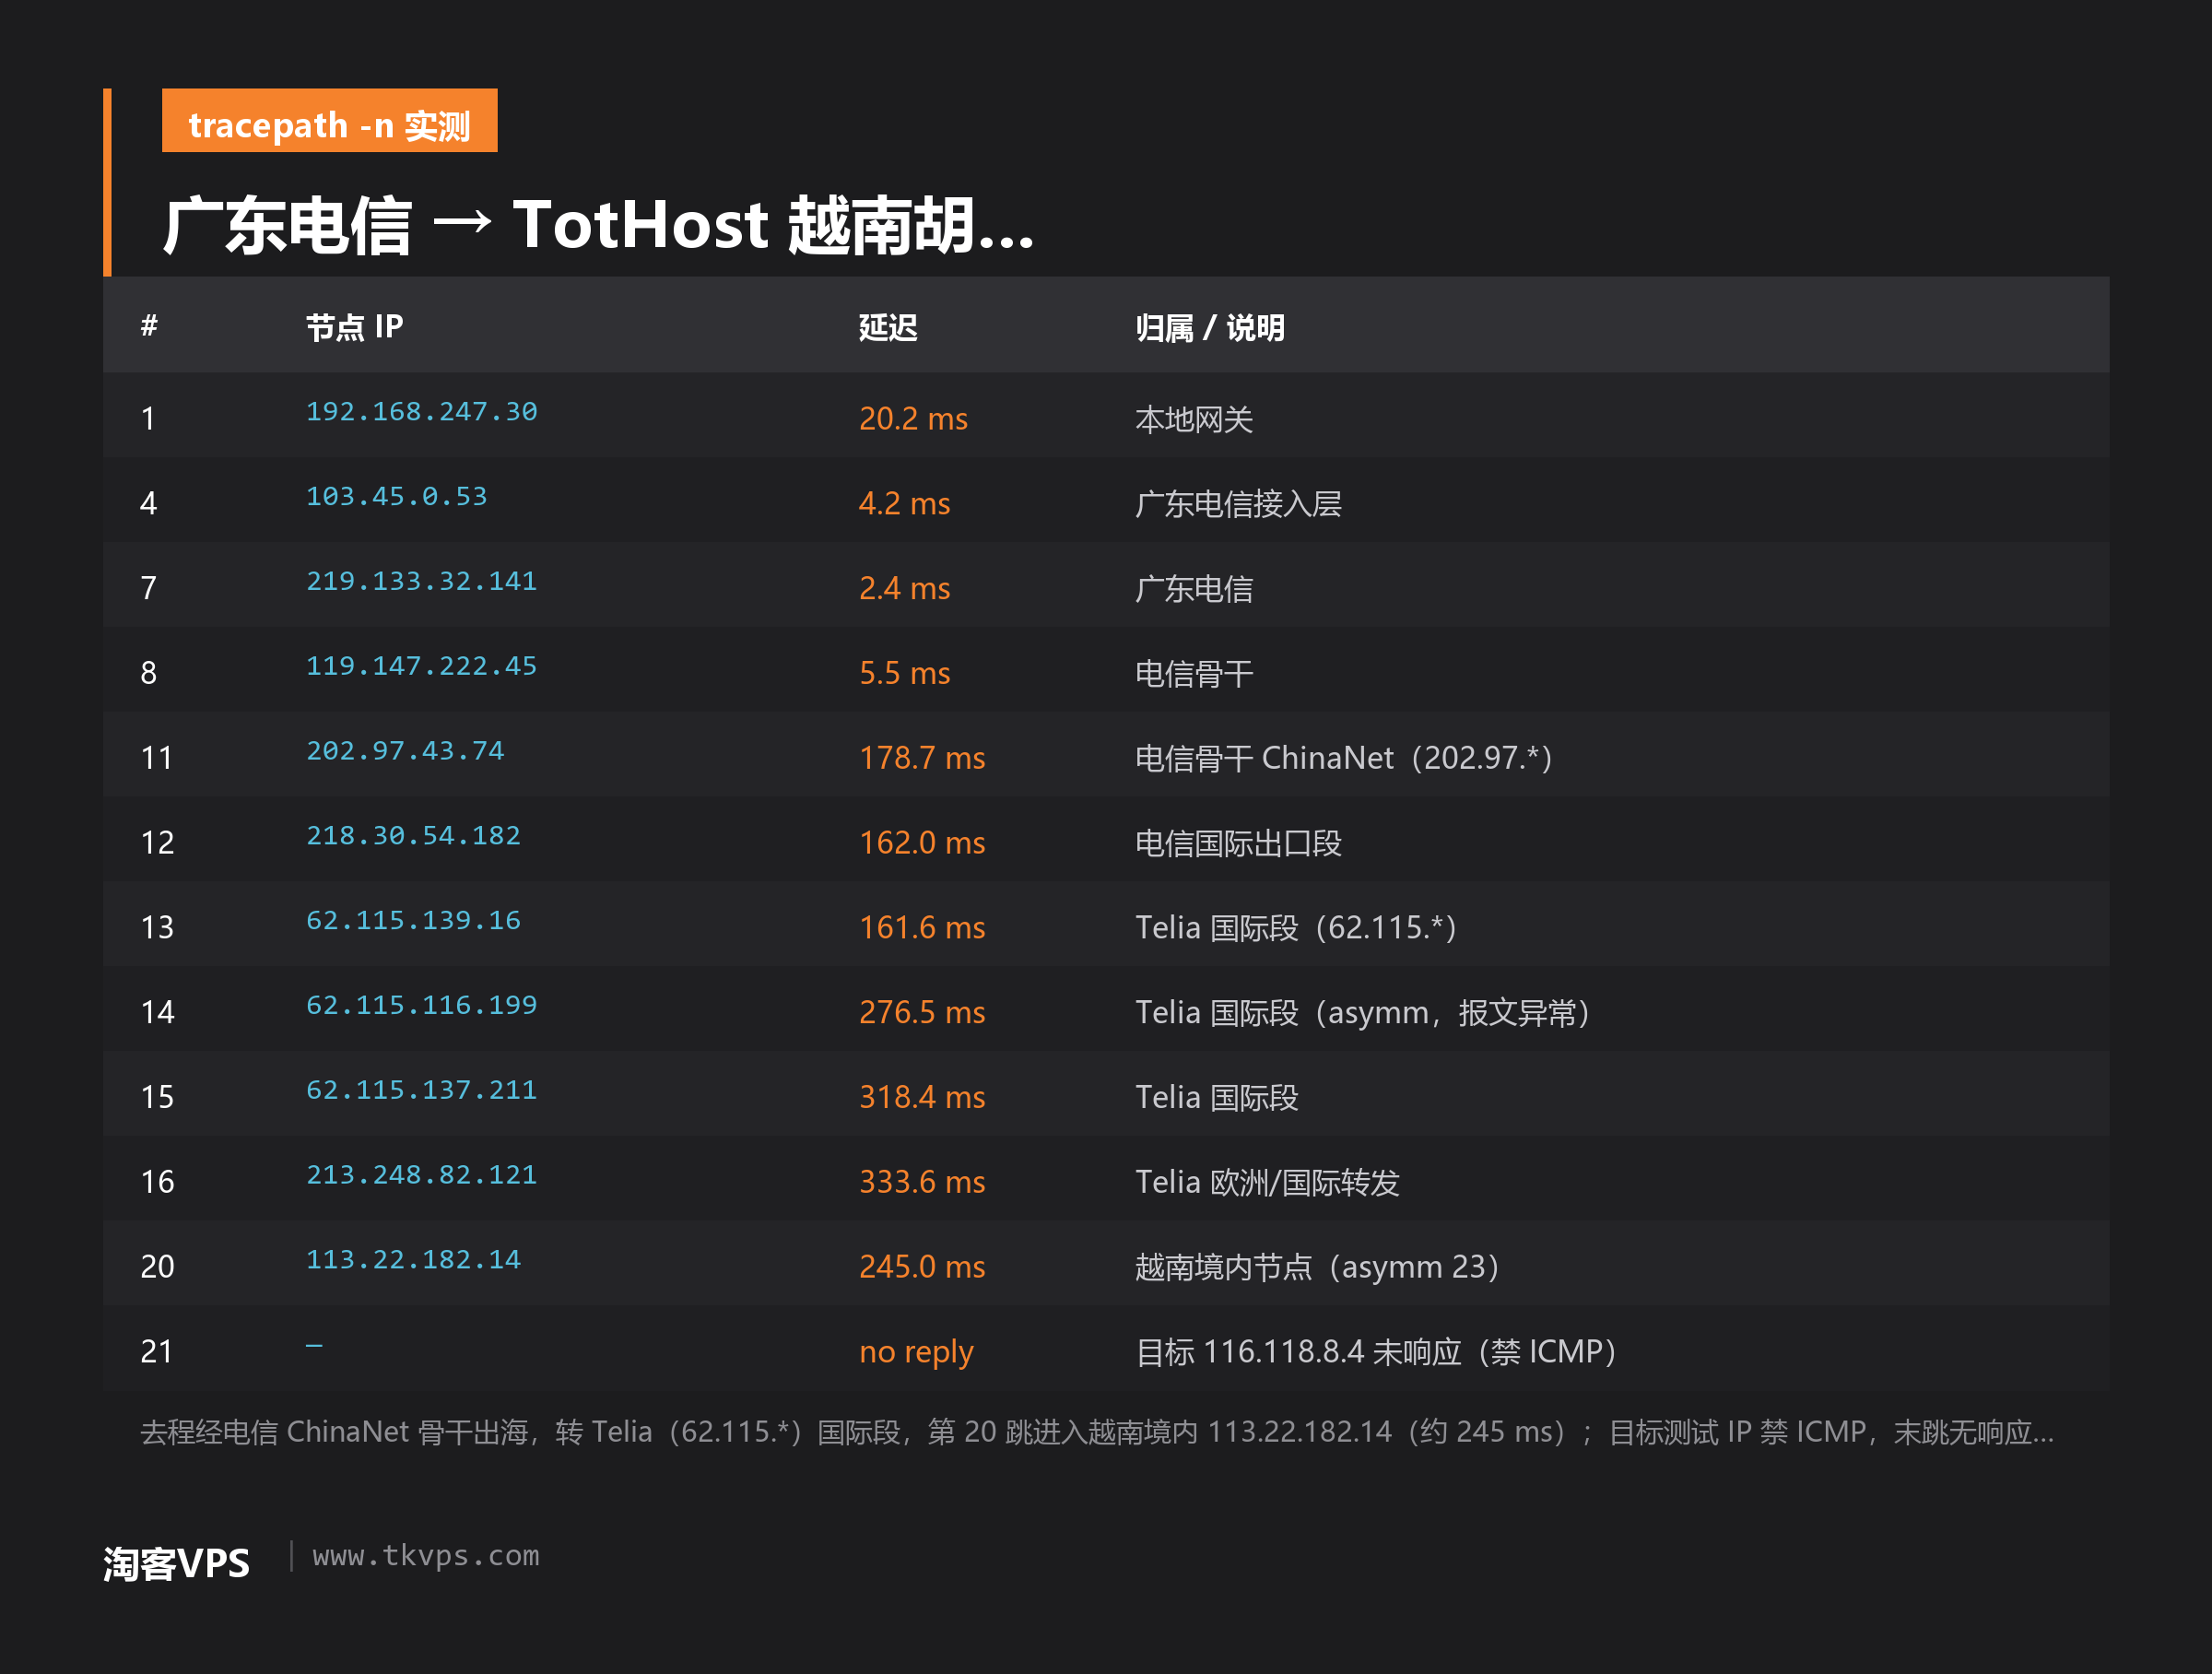Select IP 192.168.247.30
This screenshot has height=1674, width=2212.
pos(421,411)
